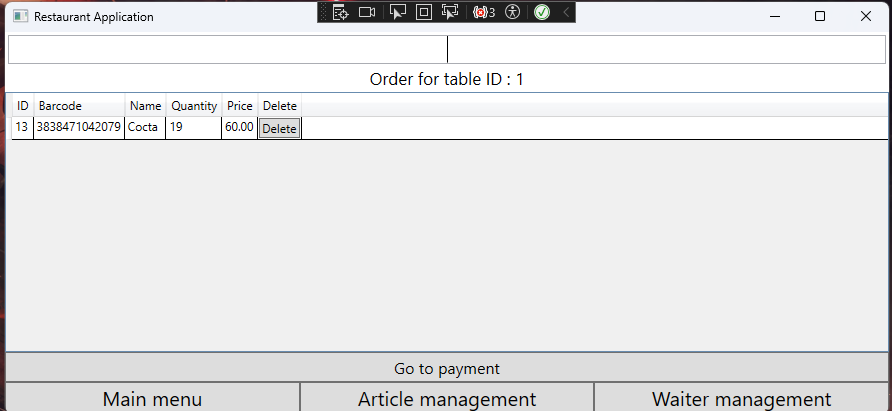Click the Delete column header

pos(279,106)
